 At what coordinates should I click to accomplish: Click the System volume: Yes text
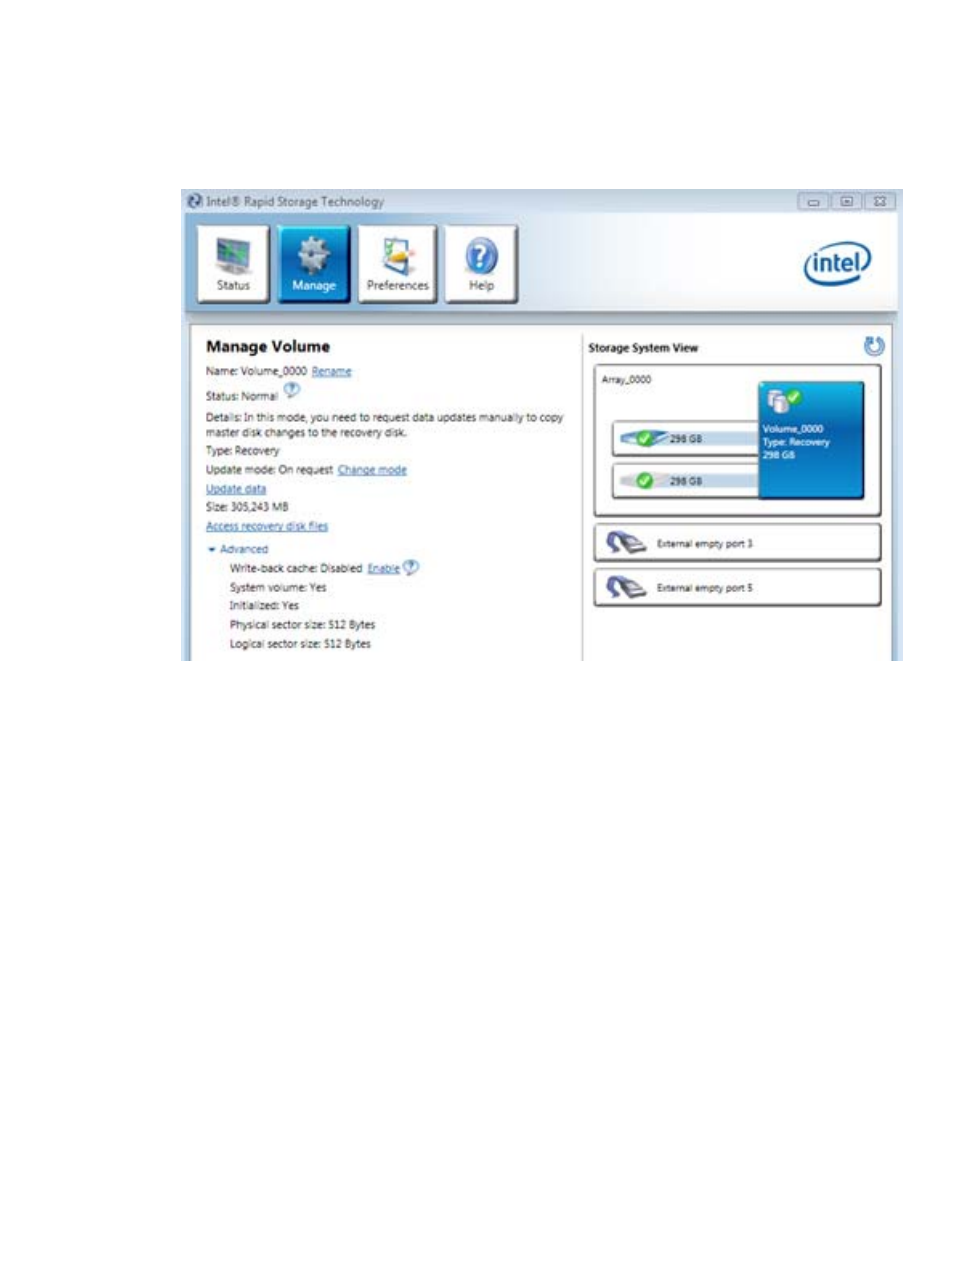278,588
